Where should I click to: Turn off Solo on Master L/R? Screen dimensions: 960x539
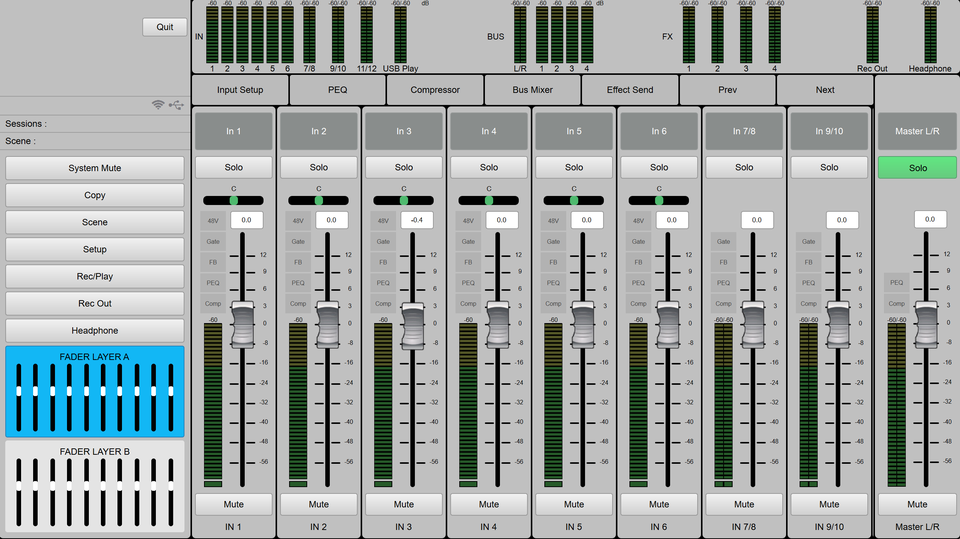(917, 168)
